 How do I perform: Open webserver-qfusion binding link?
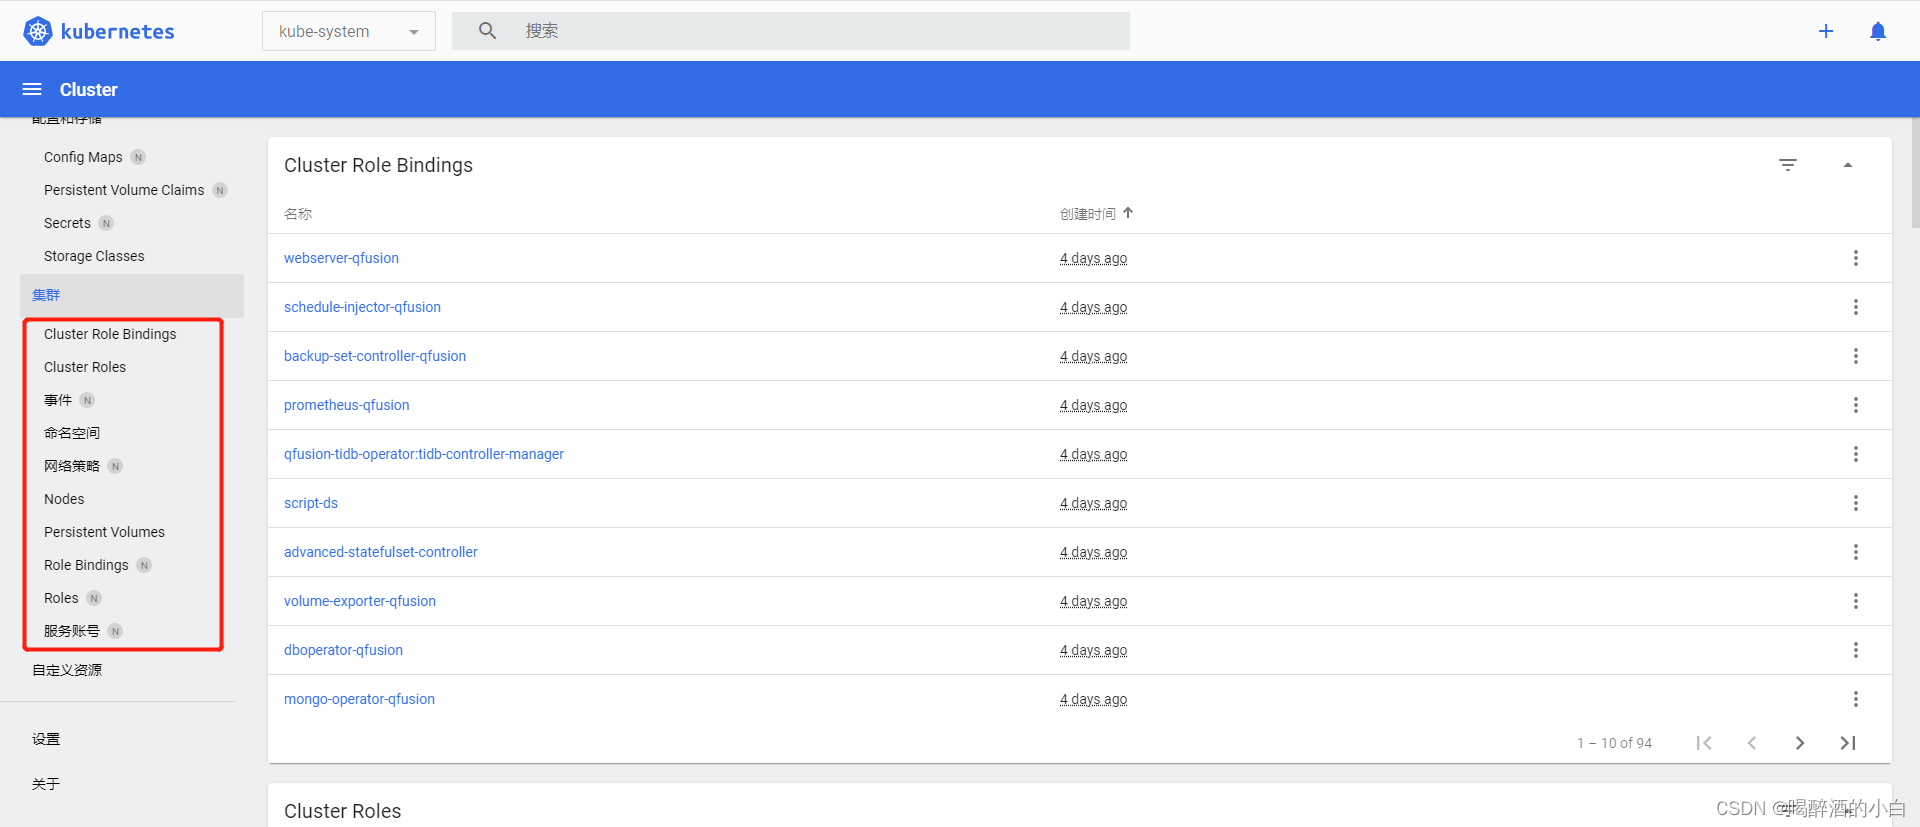pos(341,258)
